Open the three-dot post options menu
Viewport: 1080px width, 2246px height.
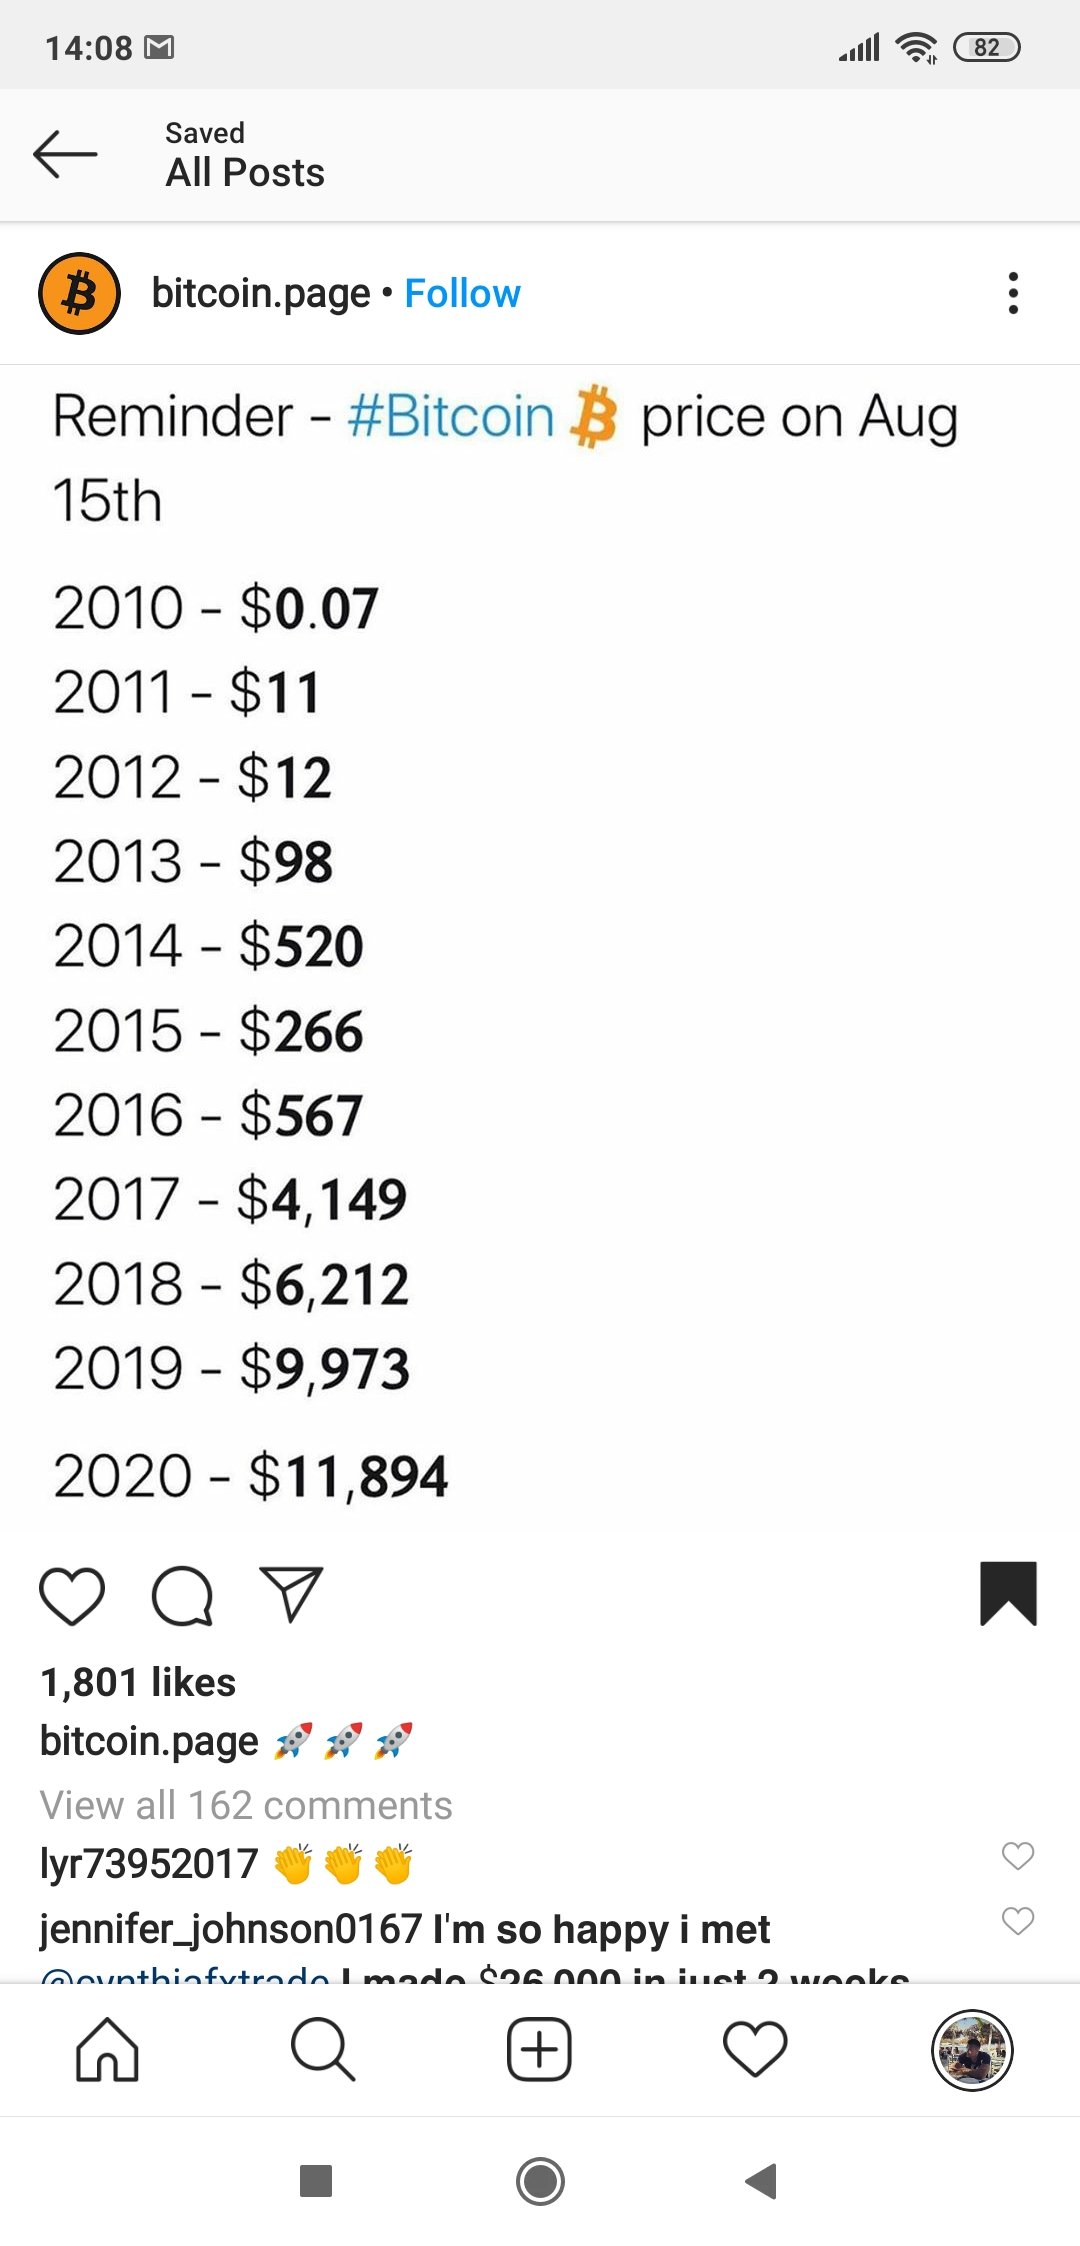(1013, 293)
